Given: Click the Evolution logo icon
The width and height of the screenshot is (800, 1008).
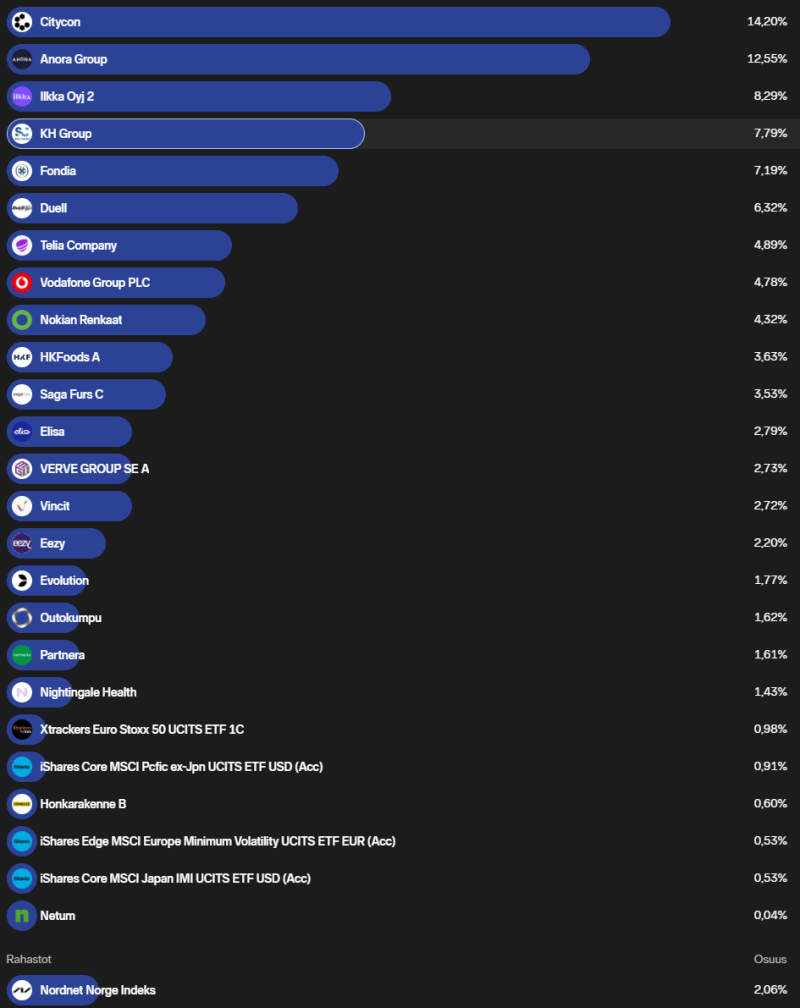Looking at the screenshot, I should point(22,581).
